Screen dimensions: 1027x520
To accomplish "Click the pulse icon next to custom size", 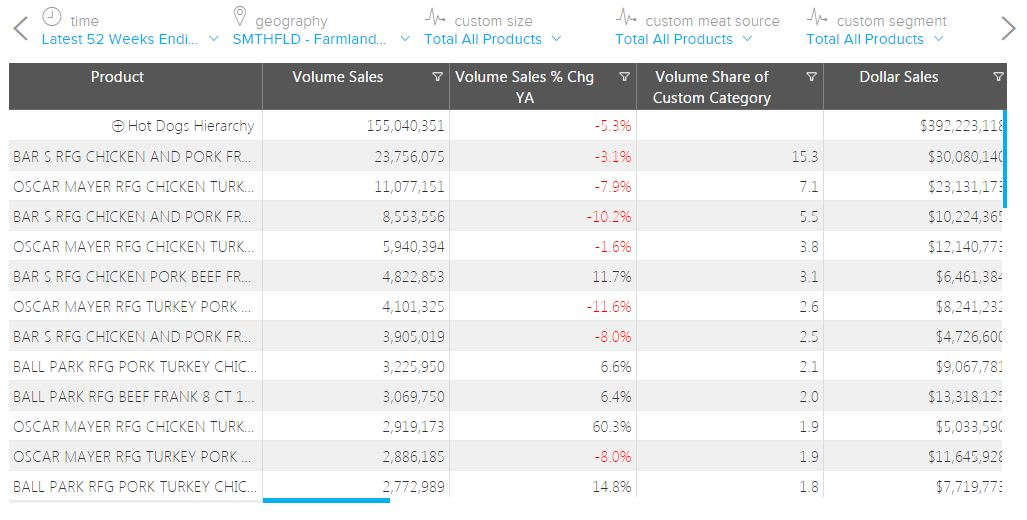I will pyautogui.click(x=435, y=18).
